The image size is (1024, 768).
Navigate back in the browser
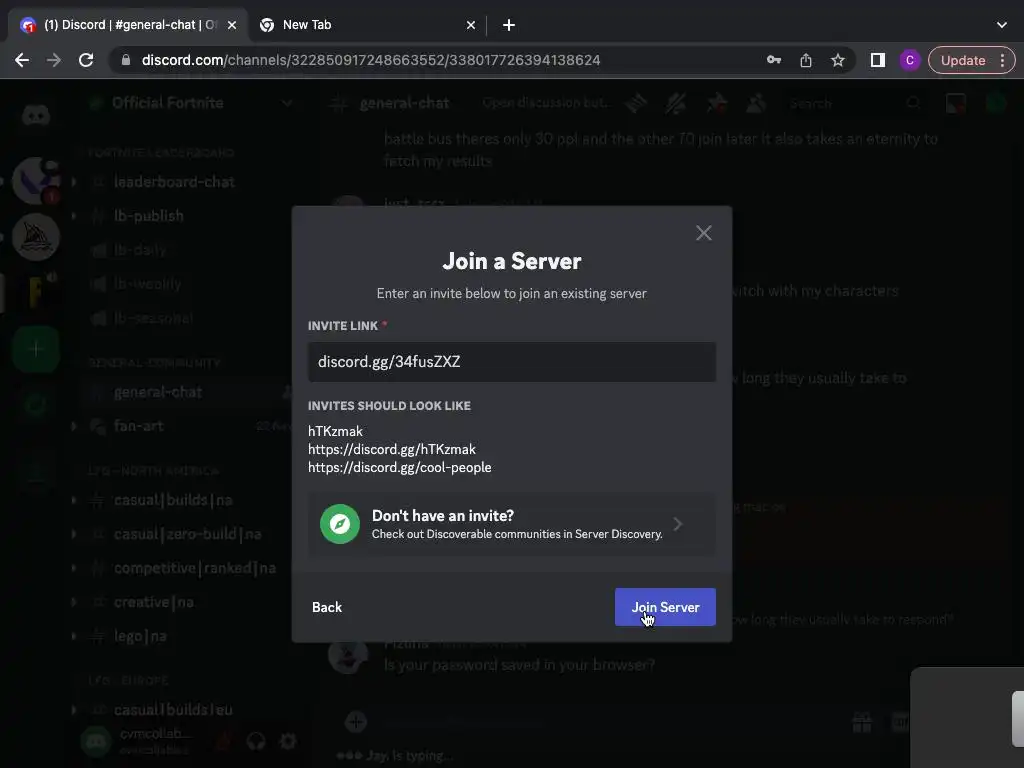(x=22, y=60)
